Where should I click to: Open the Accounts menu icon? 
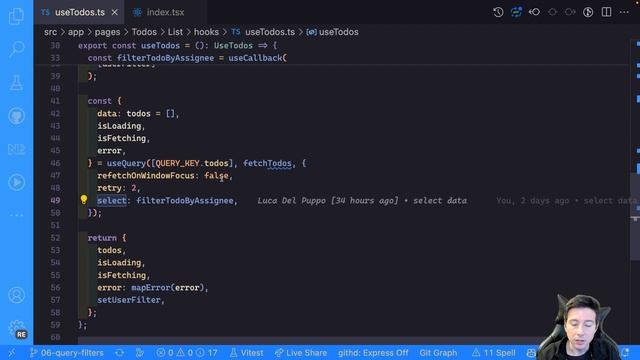pyautogui.click(x=16, y=295)
